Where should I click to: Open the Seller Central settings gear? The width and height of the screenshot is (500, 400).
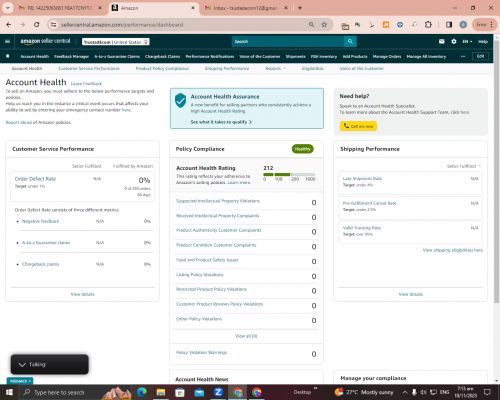point(454,41)
